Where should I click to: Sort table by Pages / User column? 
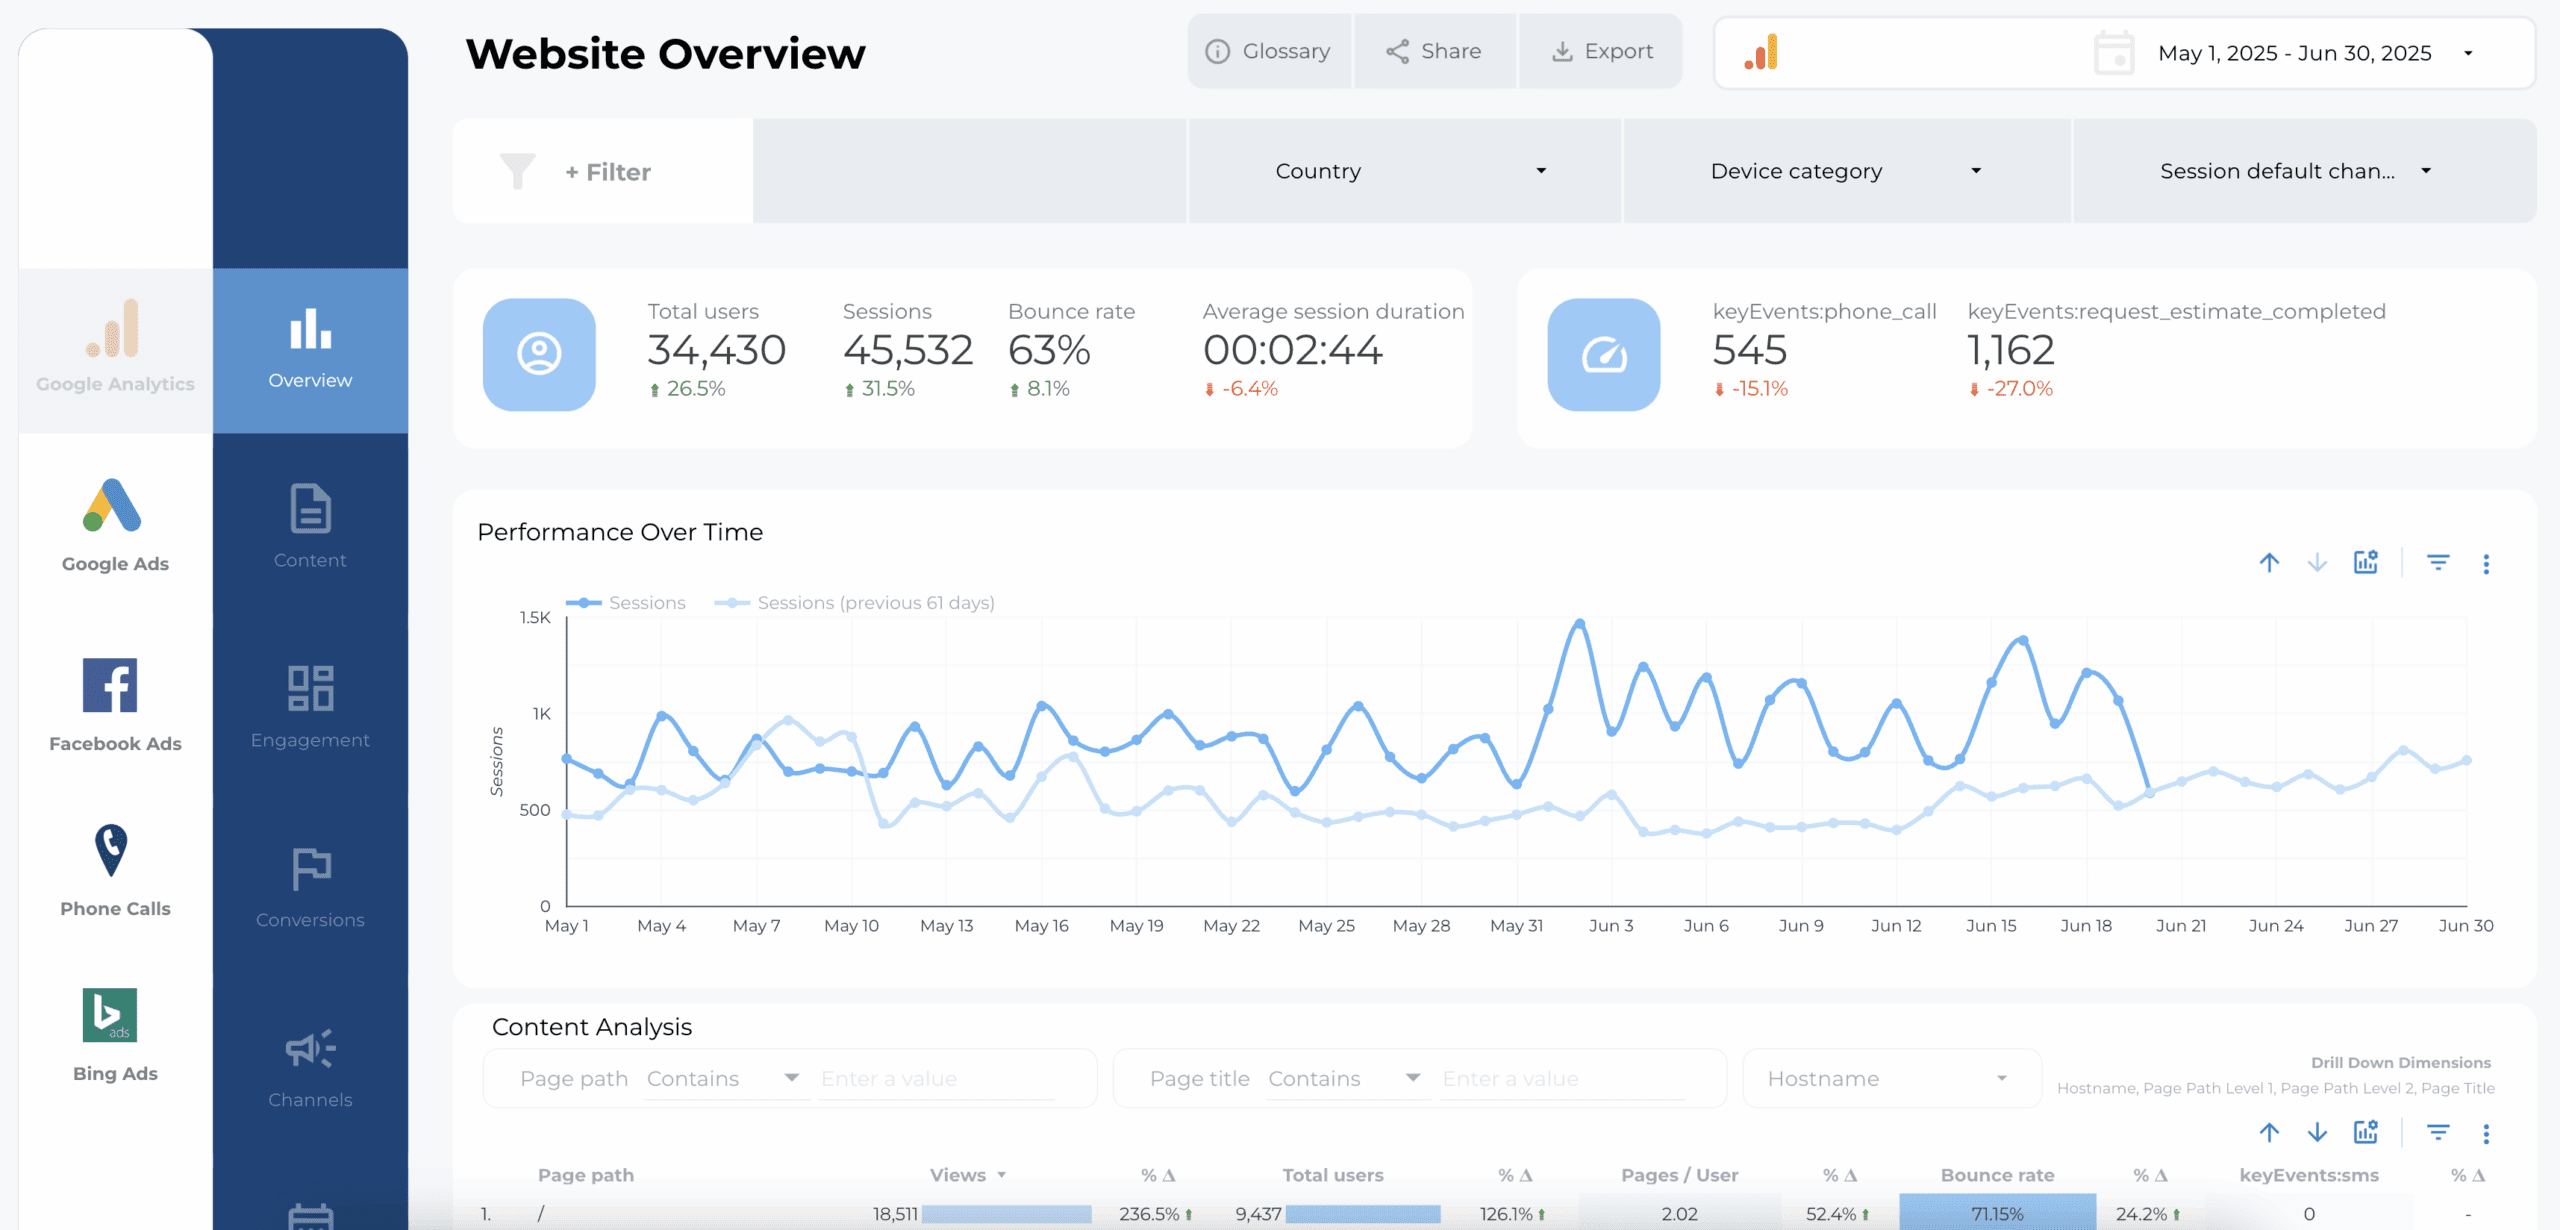pyautogui.click(x=1679, y=1175)
